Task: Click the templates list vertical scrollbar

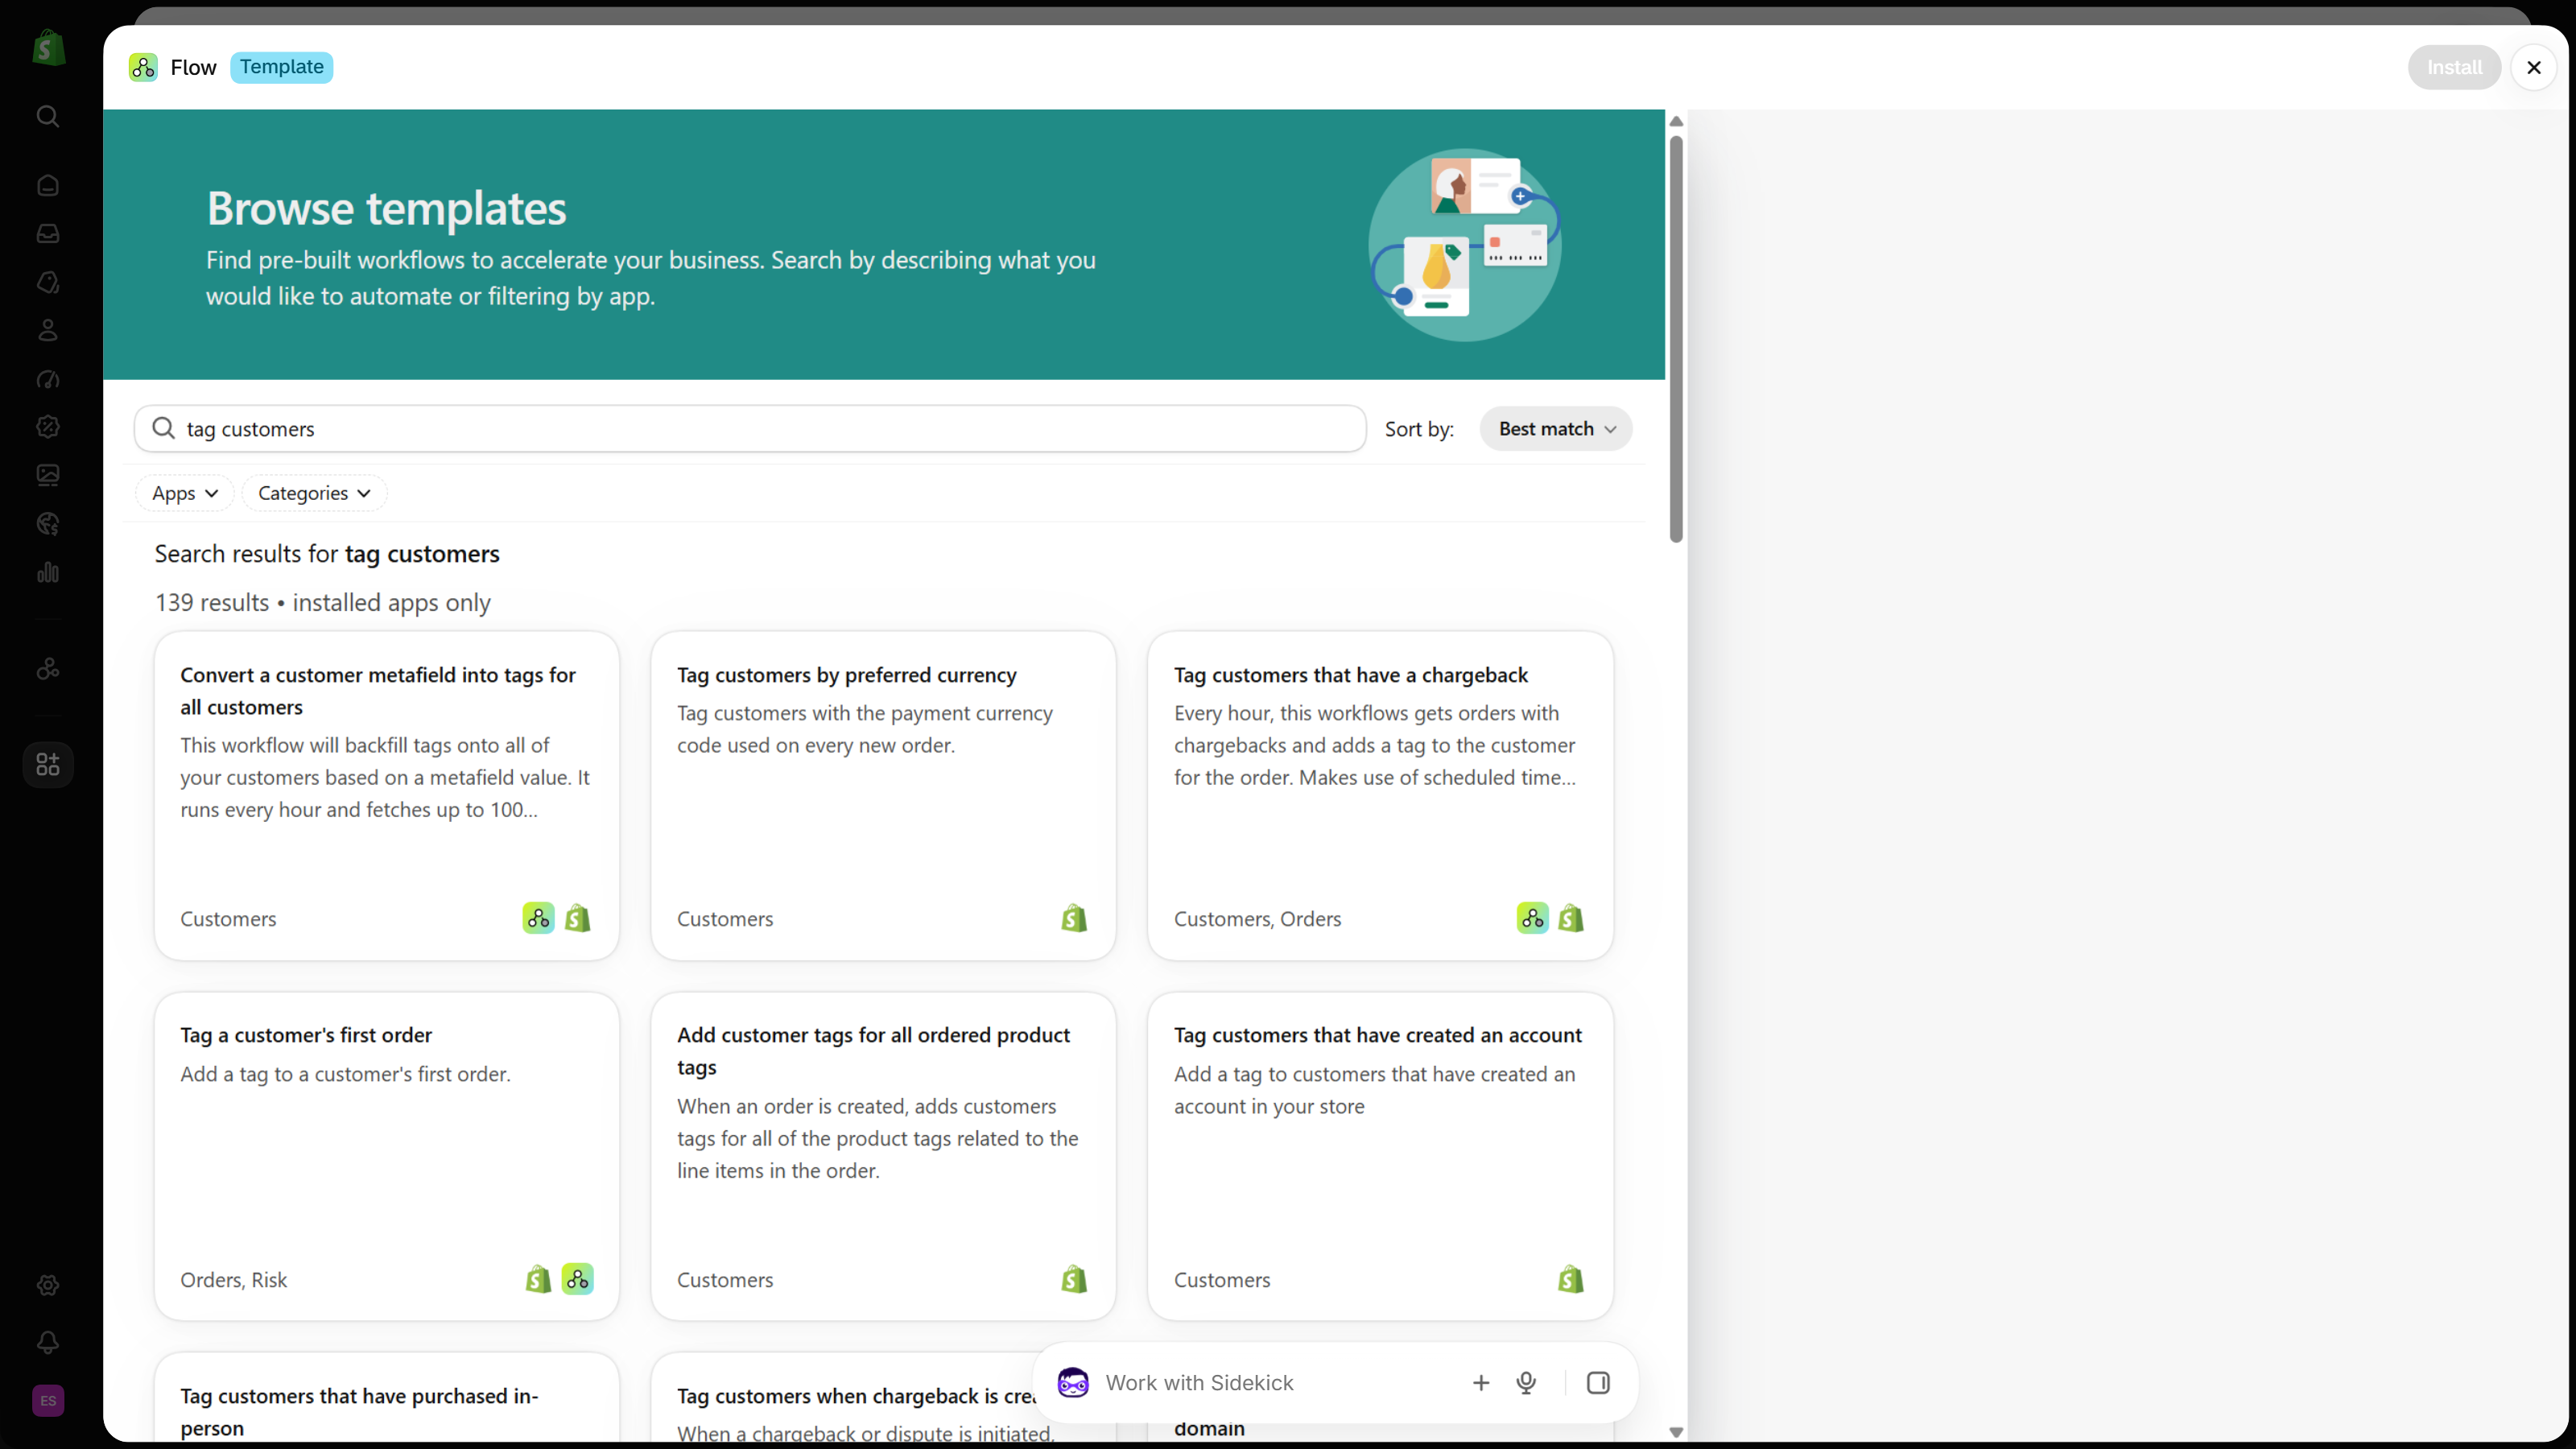Action: [1676, 339]
